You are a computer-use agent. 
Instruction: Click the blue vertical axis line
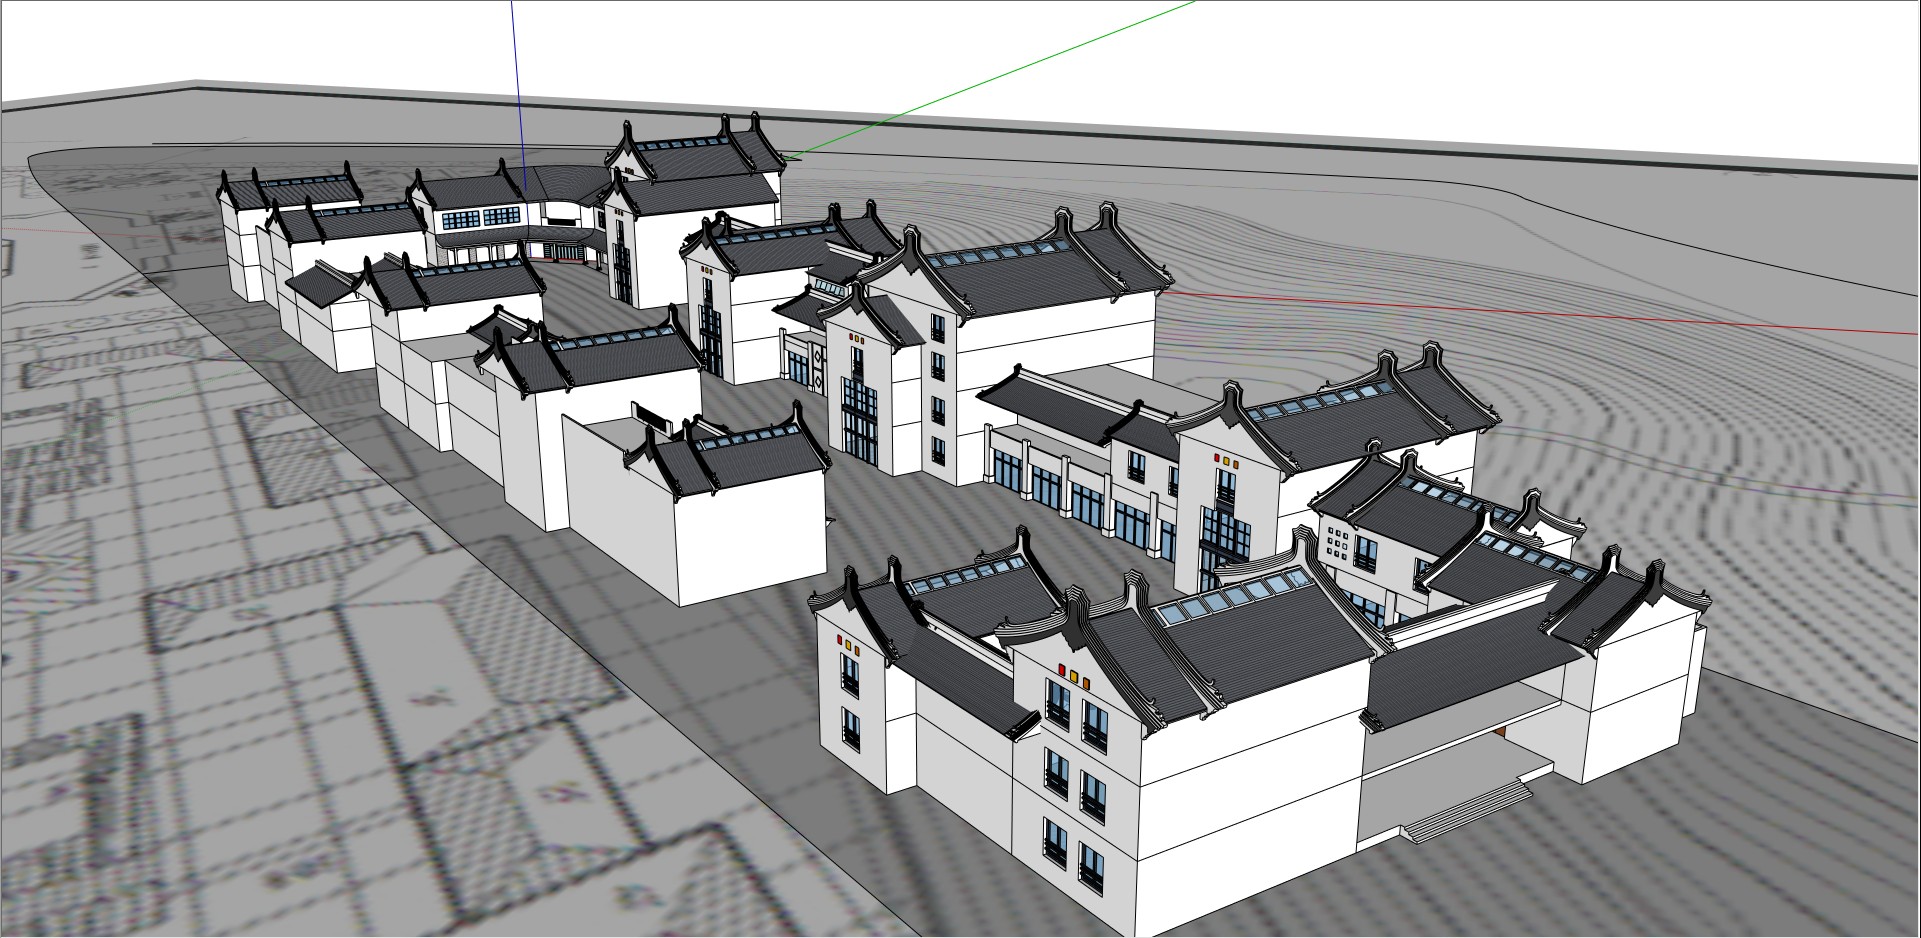click(x=518, y=95)
